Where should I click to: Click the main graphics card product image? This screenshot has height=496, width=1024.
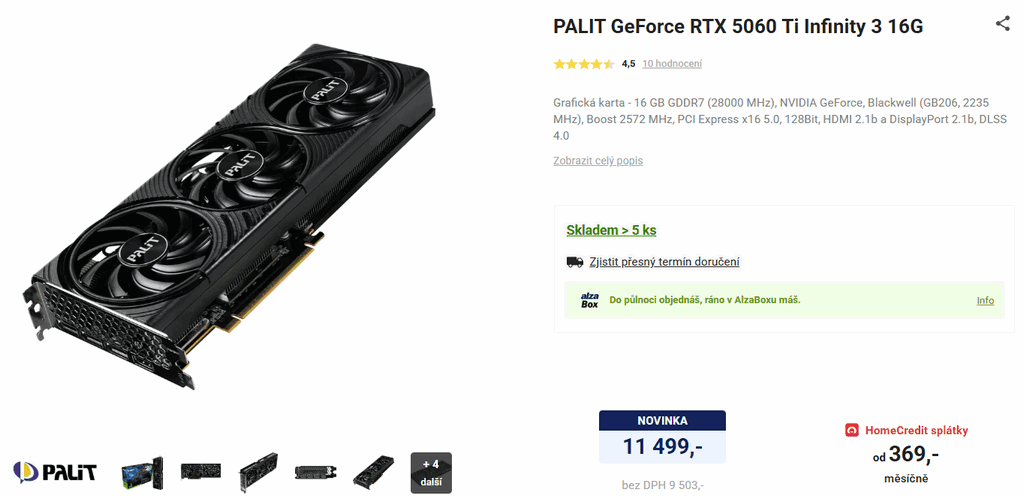[232, 215]
